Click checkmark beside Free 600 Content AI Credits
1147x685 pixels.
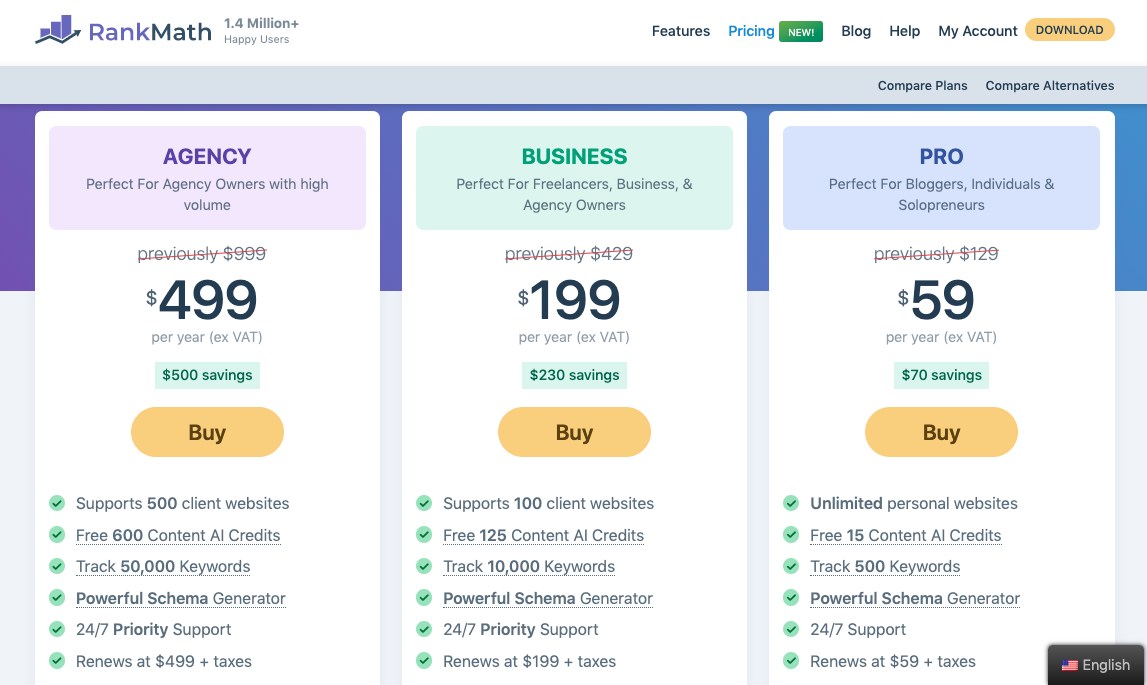57,534
